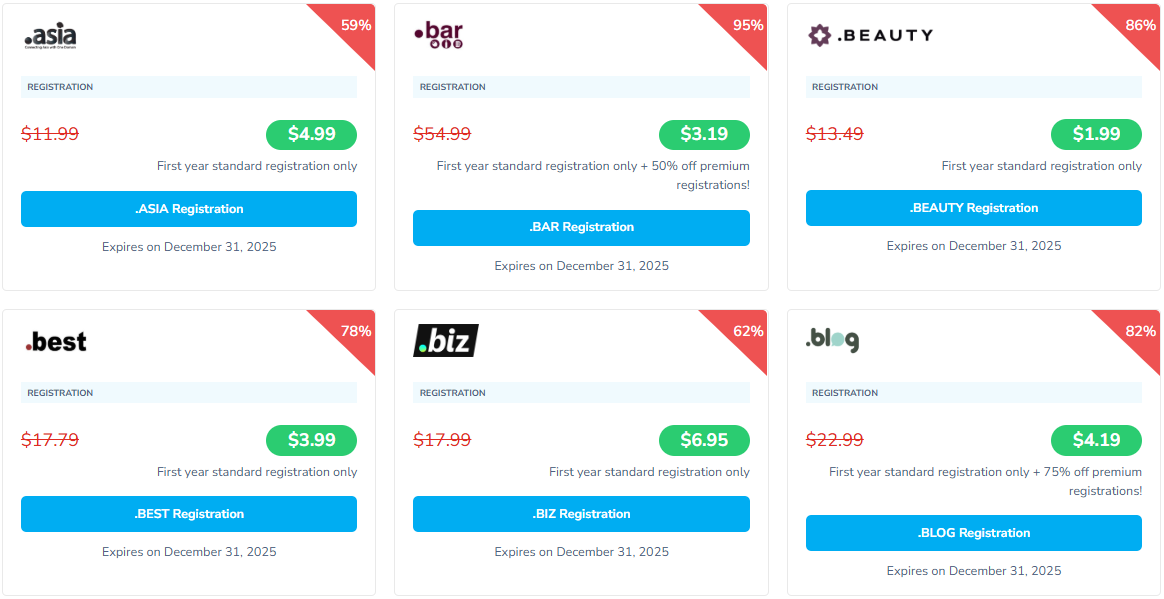Click the .best domain logo
Image resolution: width=1164 pixels, height=599 pixels.
(56, 342)
